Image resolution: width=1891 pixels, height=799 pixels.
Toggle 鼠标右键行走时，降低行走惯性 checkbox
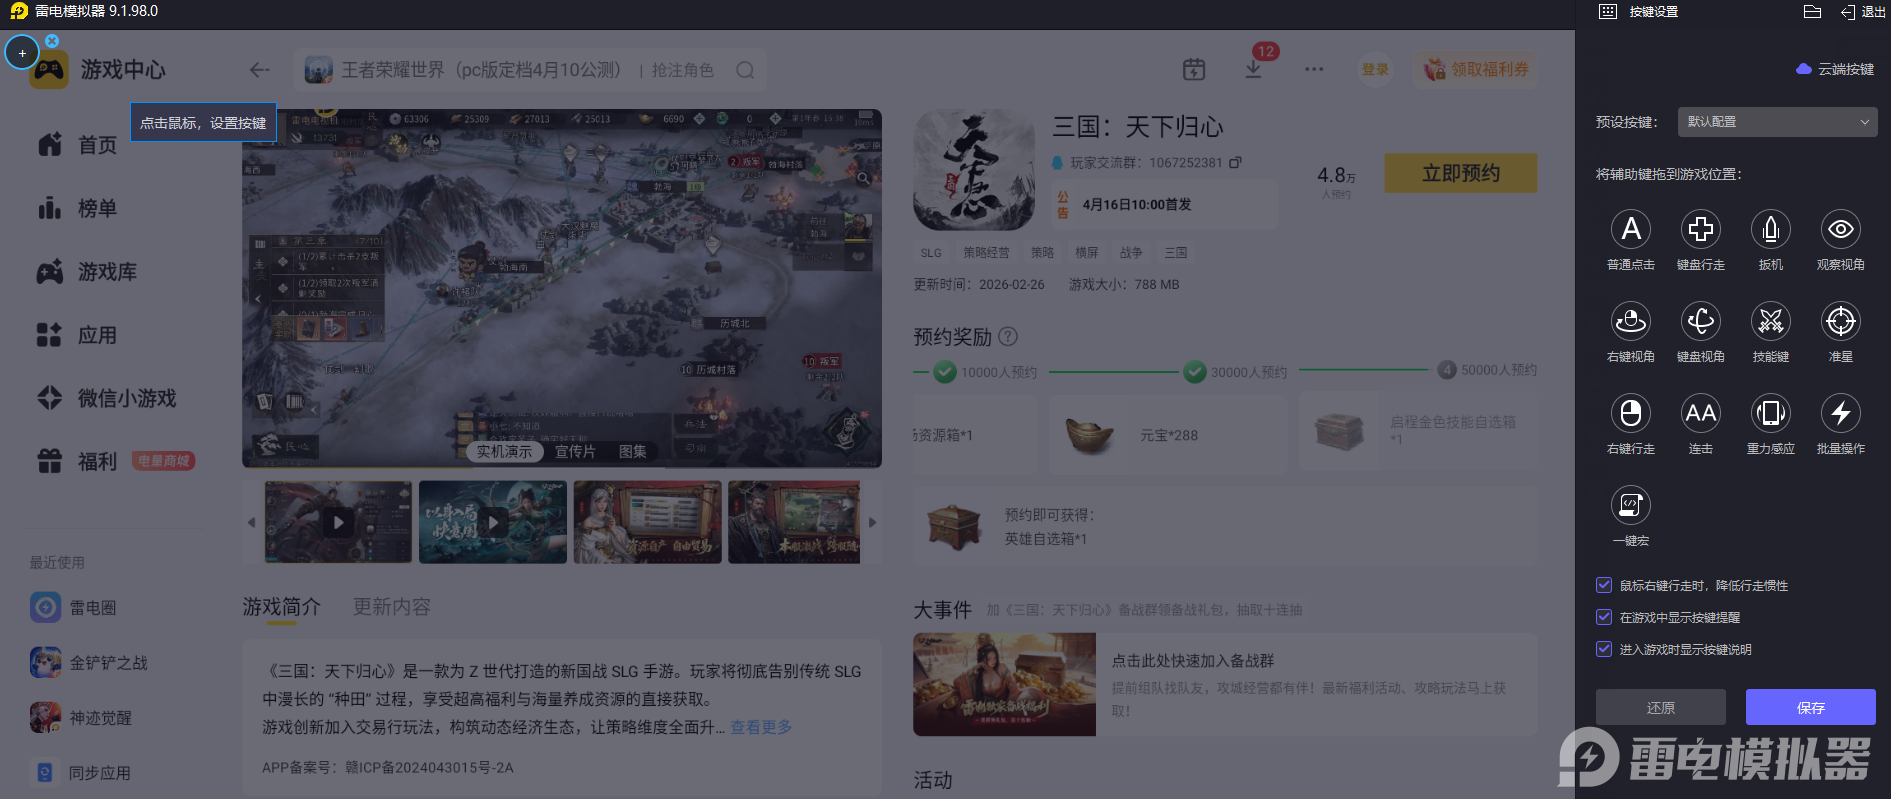click(1604, 585)
